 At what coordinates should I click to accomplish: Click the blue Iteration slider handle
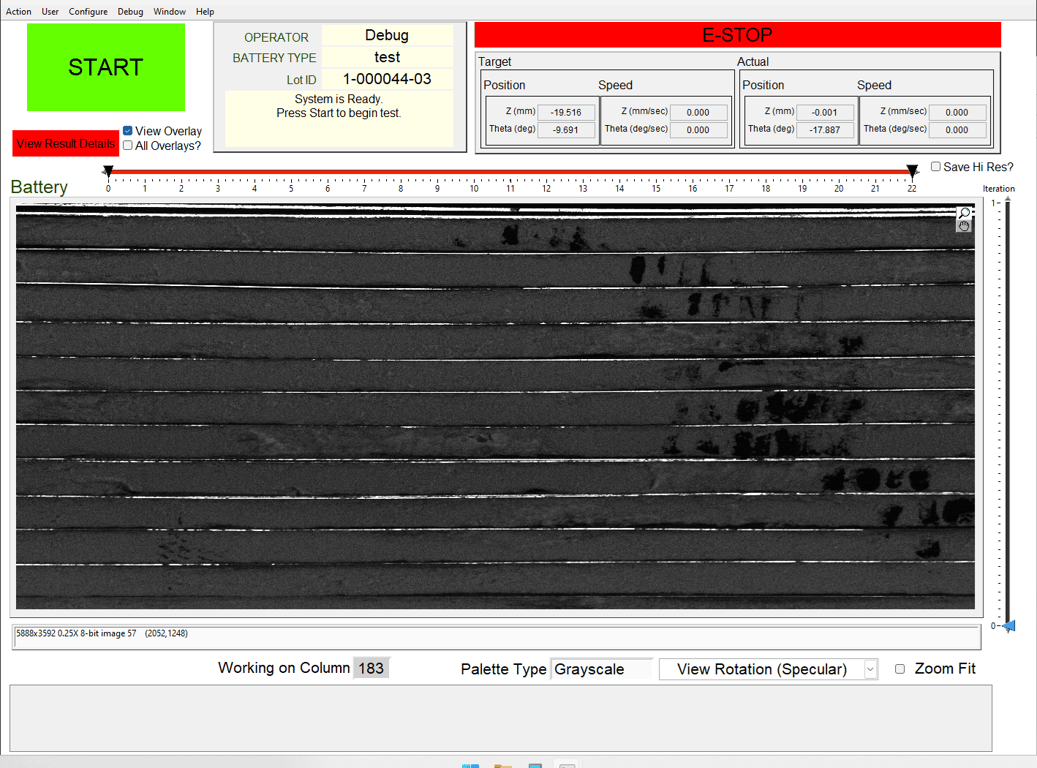(1009, 626)
